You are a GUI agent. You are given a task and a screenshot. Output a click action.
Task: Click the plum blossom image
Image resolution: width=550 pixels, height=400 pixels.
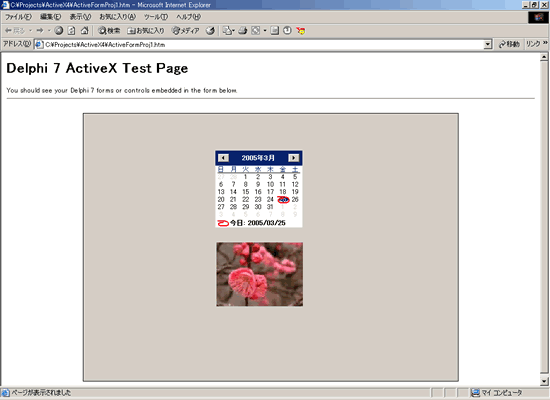[x=260, y=274]
